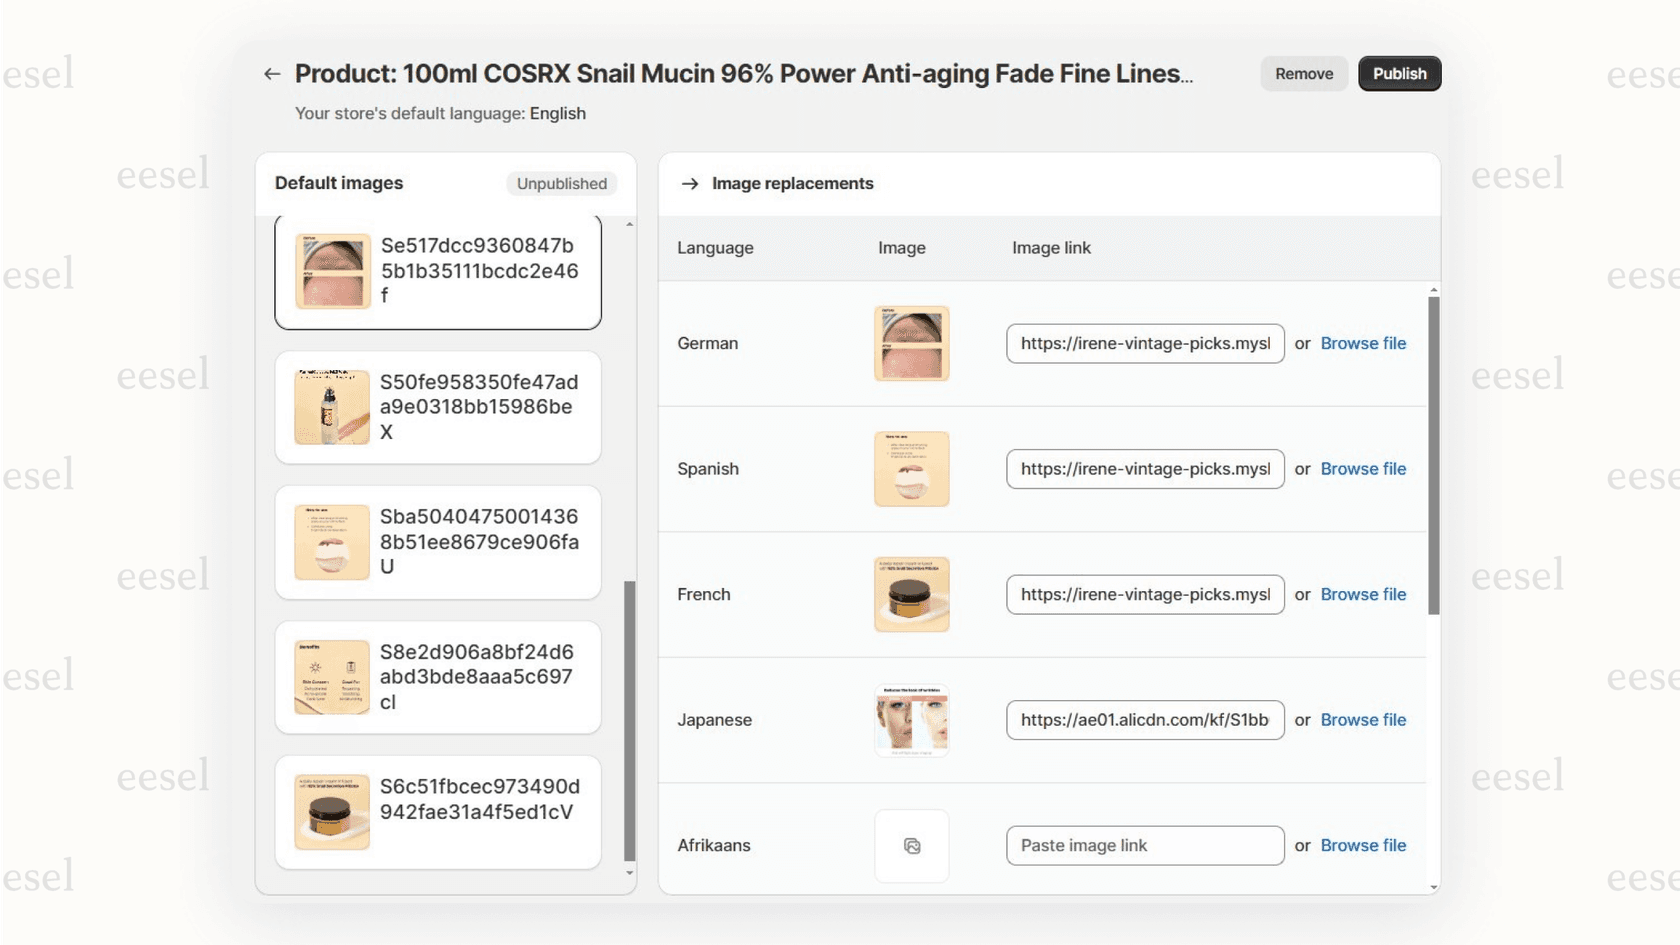Open Browse file for the German row
The height and width of the screenshot is (945, 1680).
click(1363, 343)
